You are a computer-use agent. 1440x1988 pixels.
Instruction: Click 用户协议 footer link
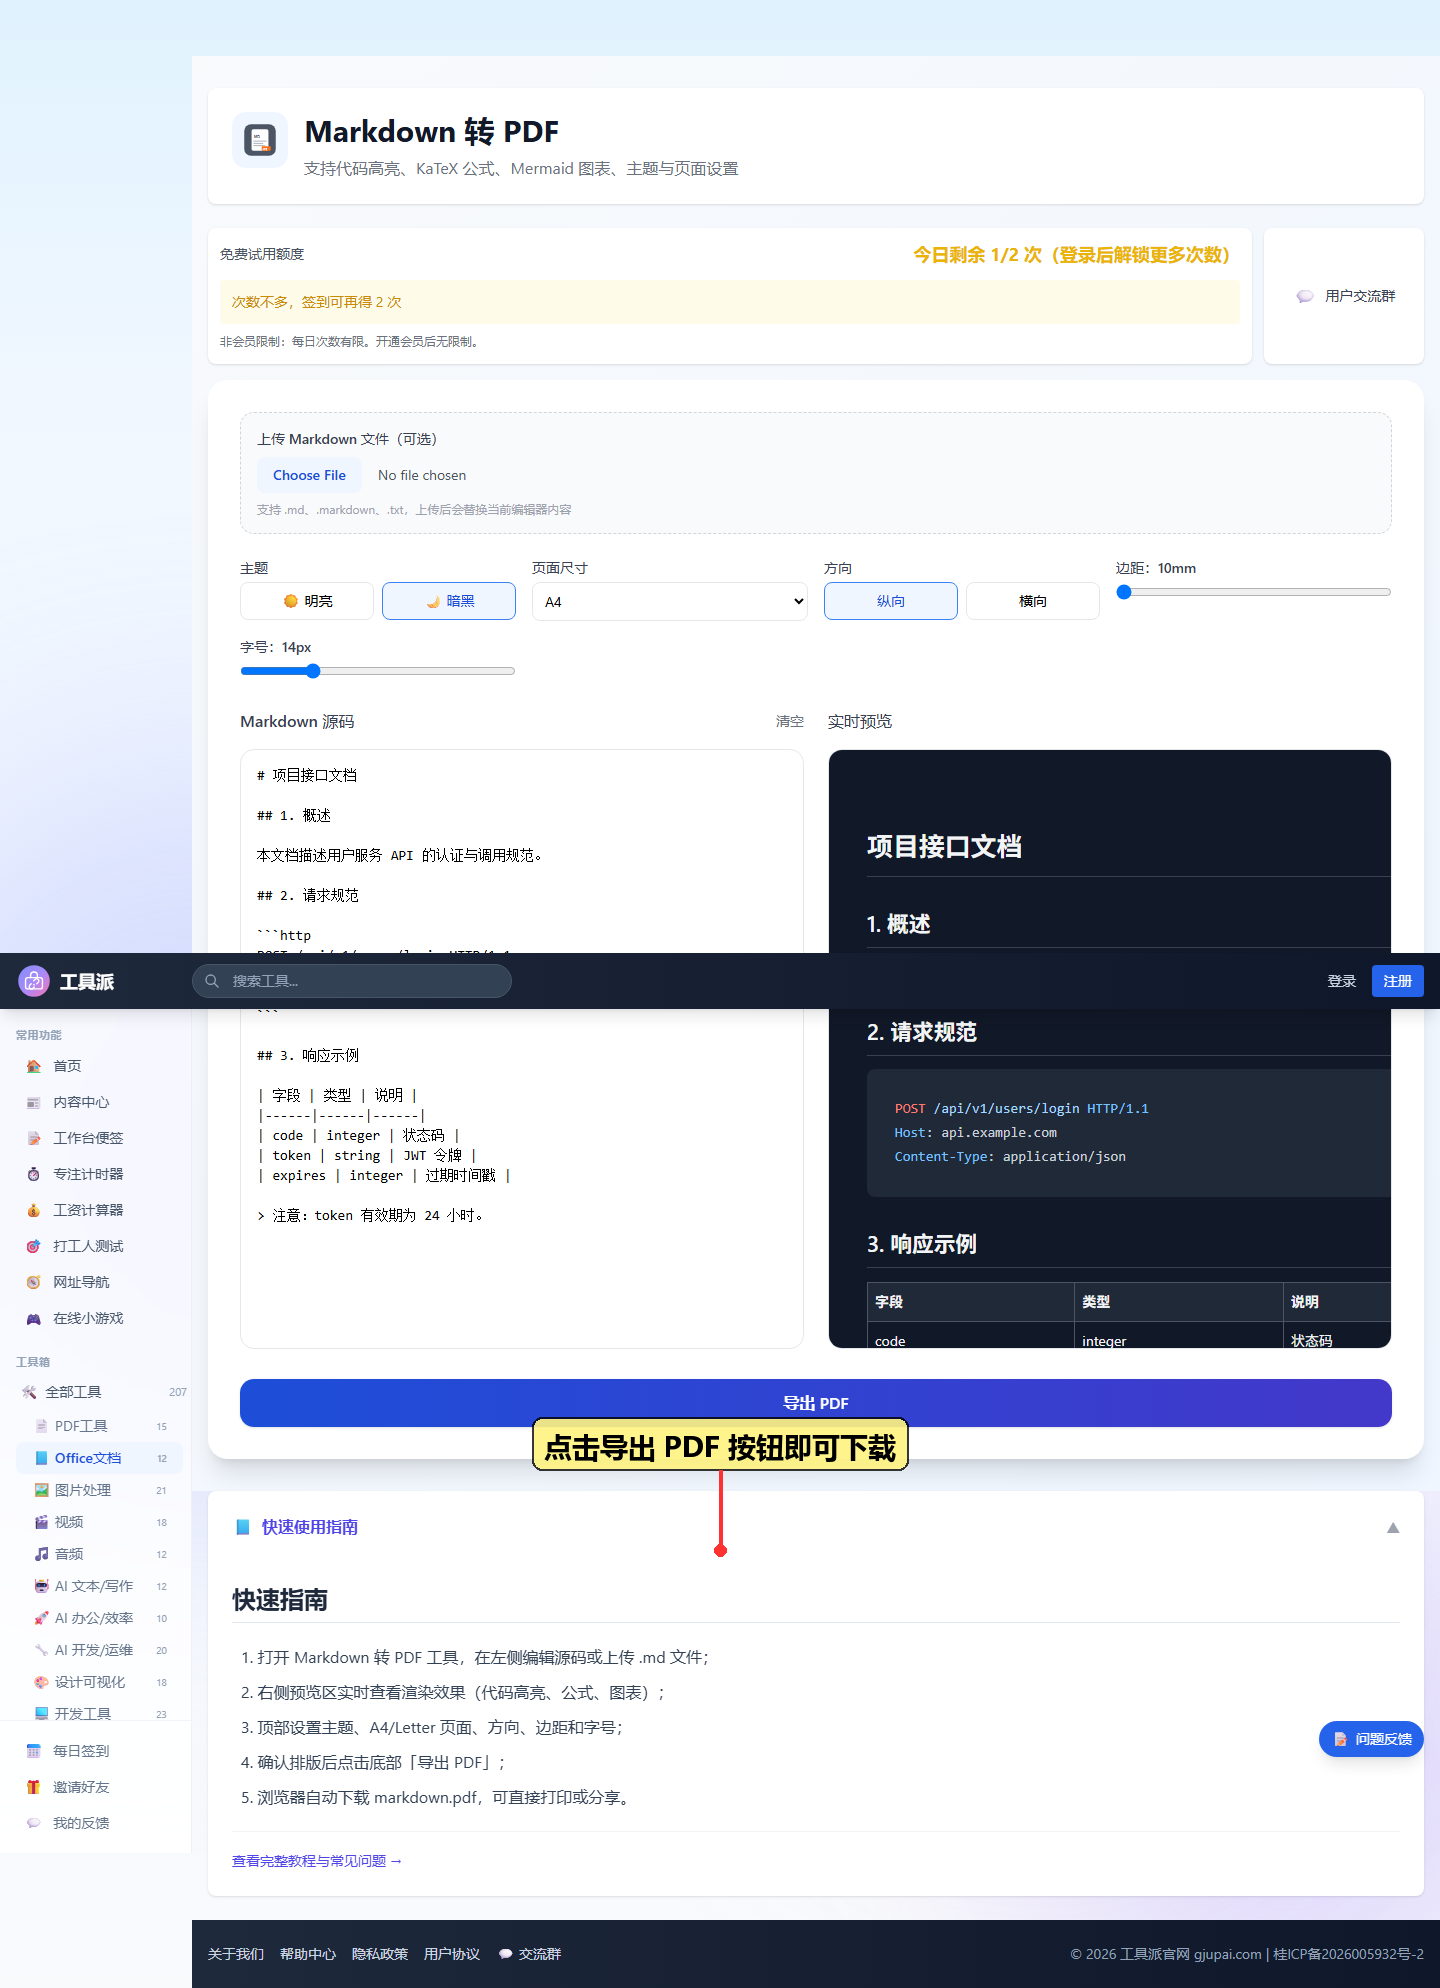click(x=452, y=1954)
